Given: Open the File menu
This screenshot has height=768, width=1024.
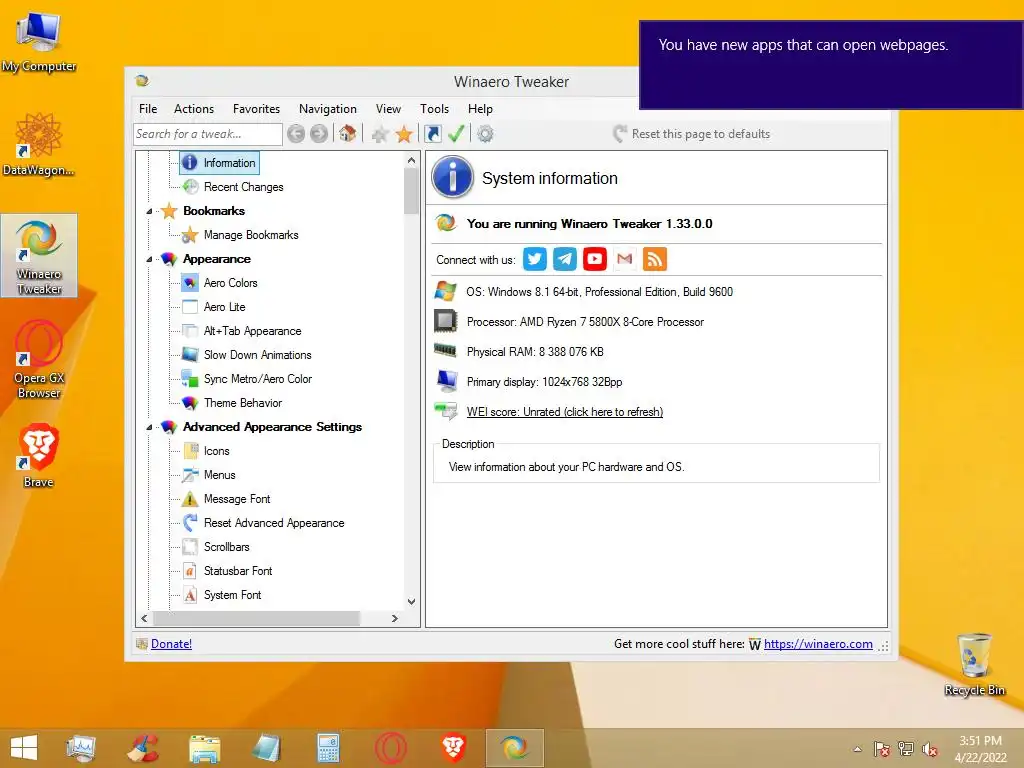Looking at the screenshot, I should (148, 109).
